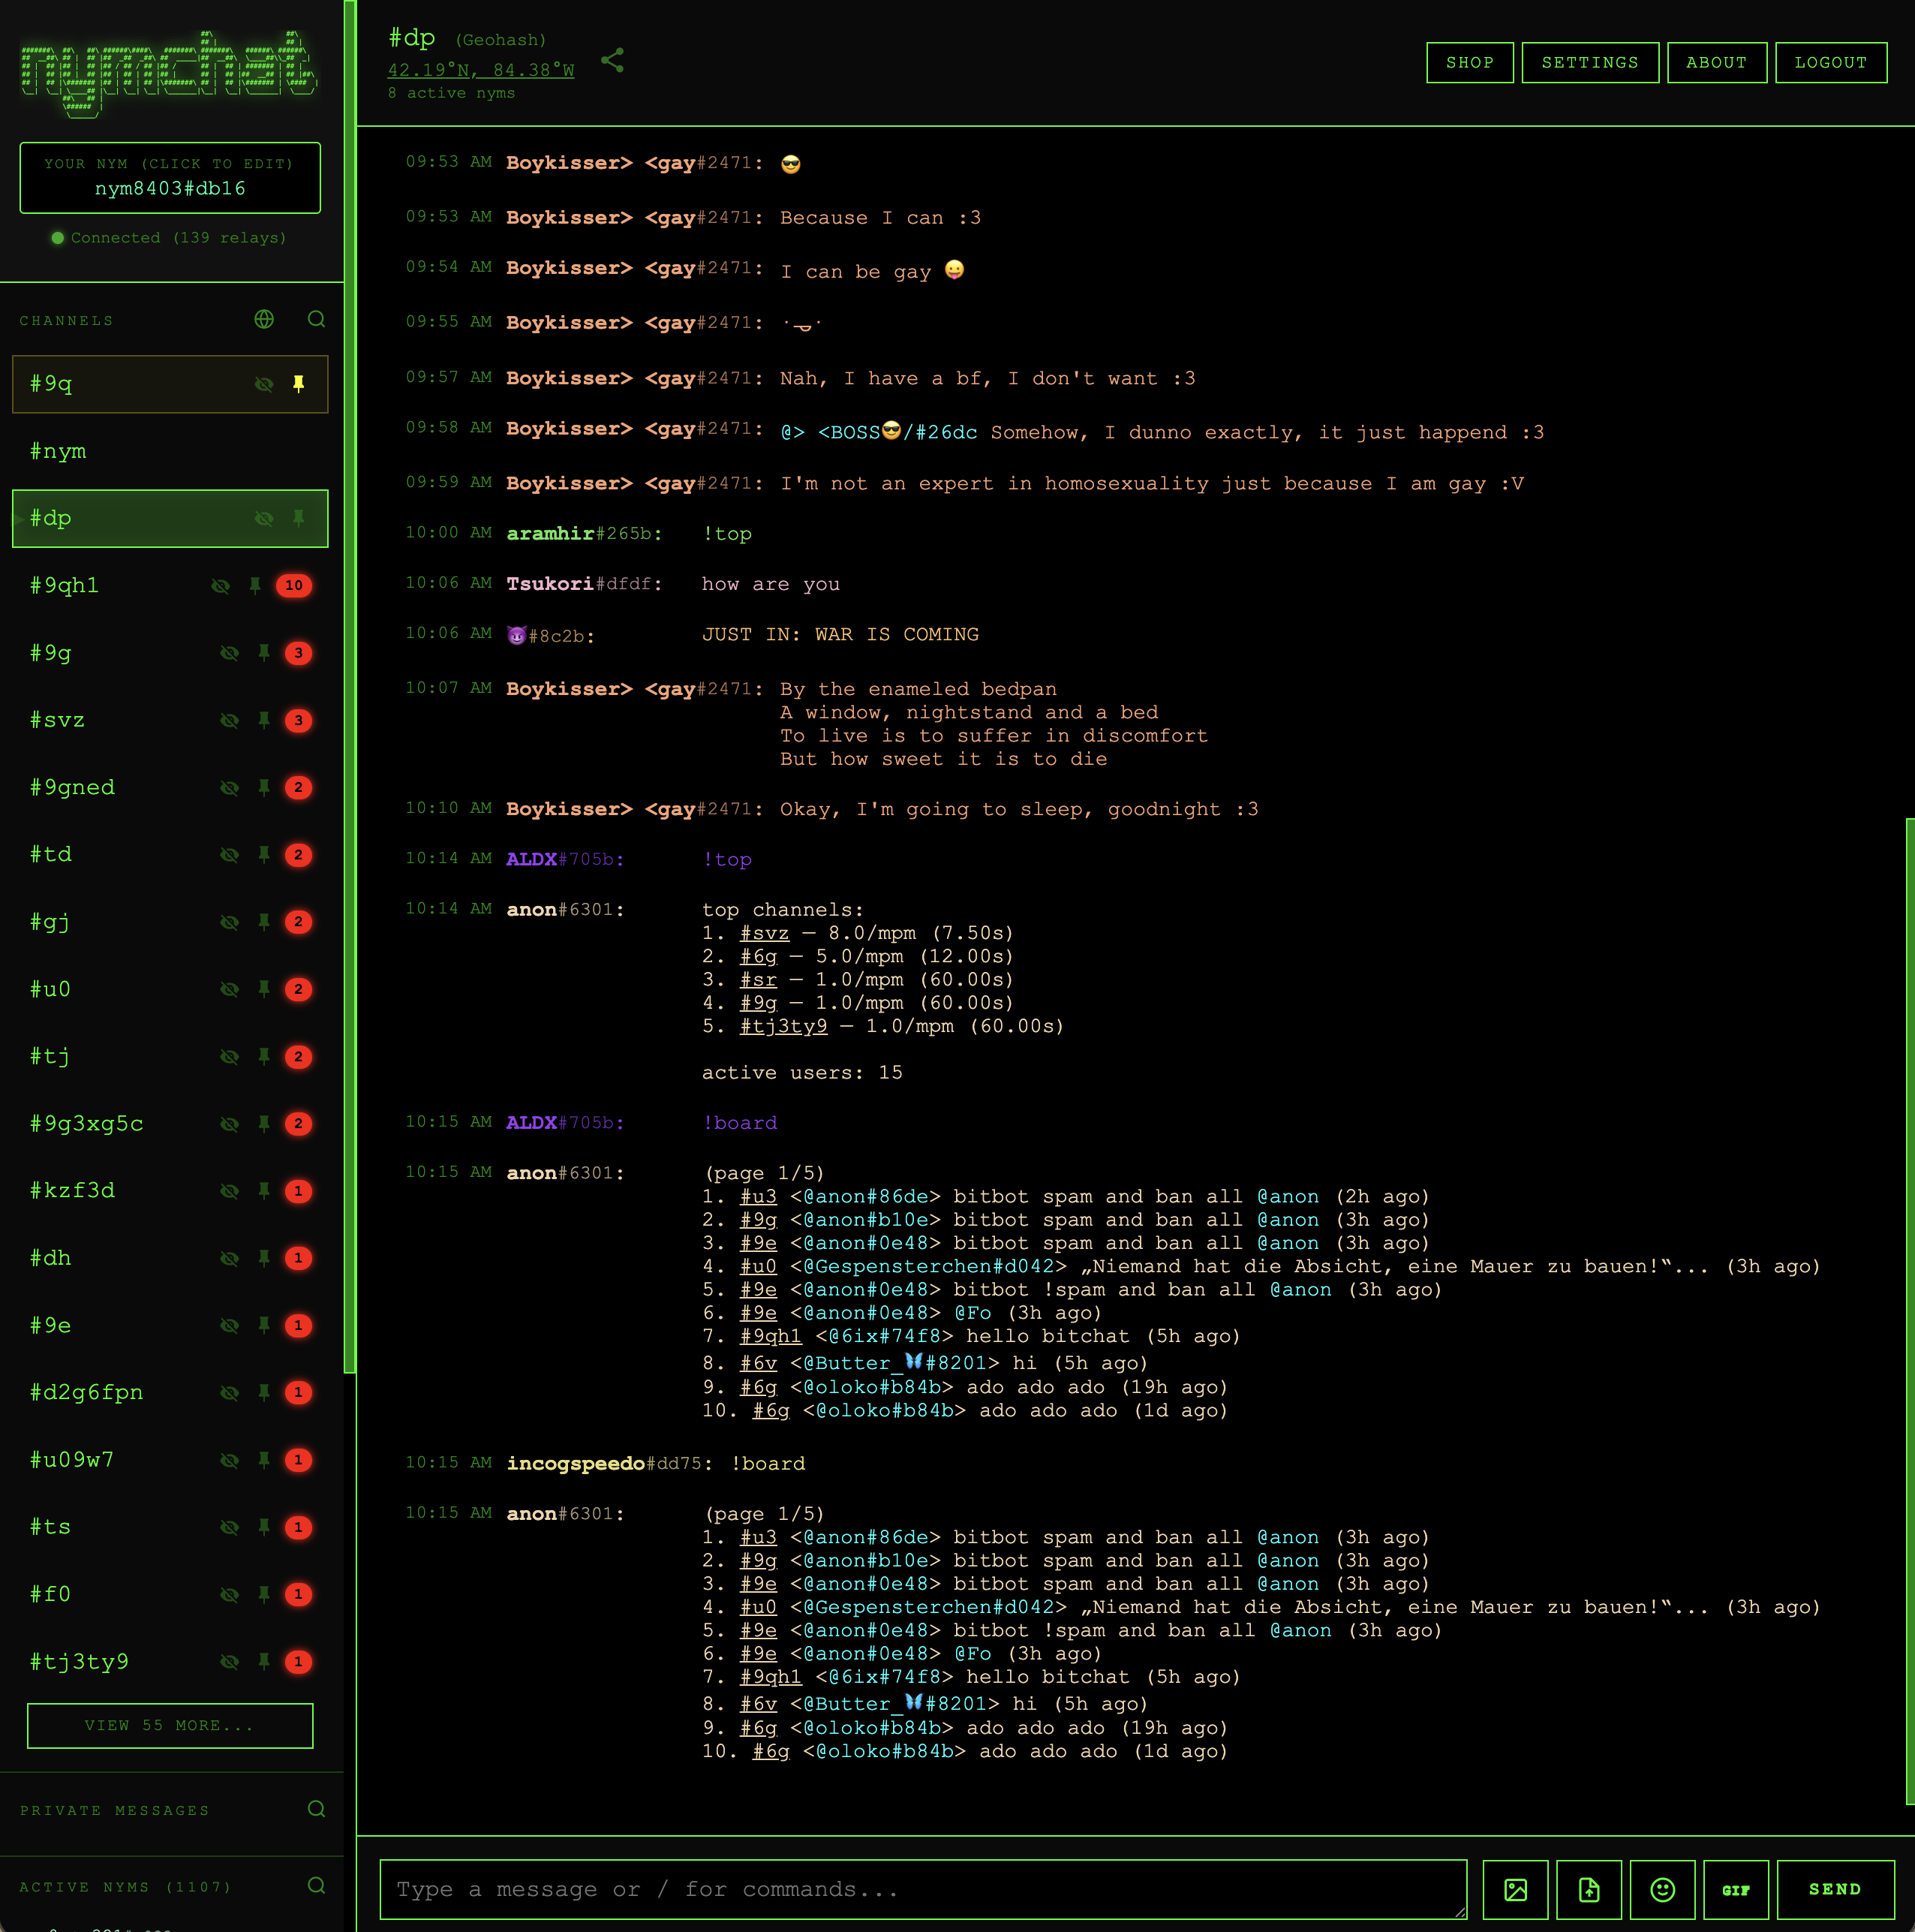Open the emoji picker
1915x1932 pixels.
(x=1661, y=1889)
